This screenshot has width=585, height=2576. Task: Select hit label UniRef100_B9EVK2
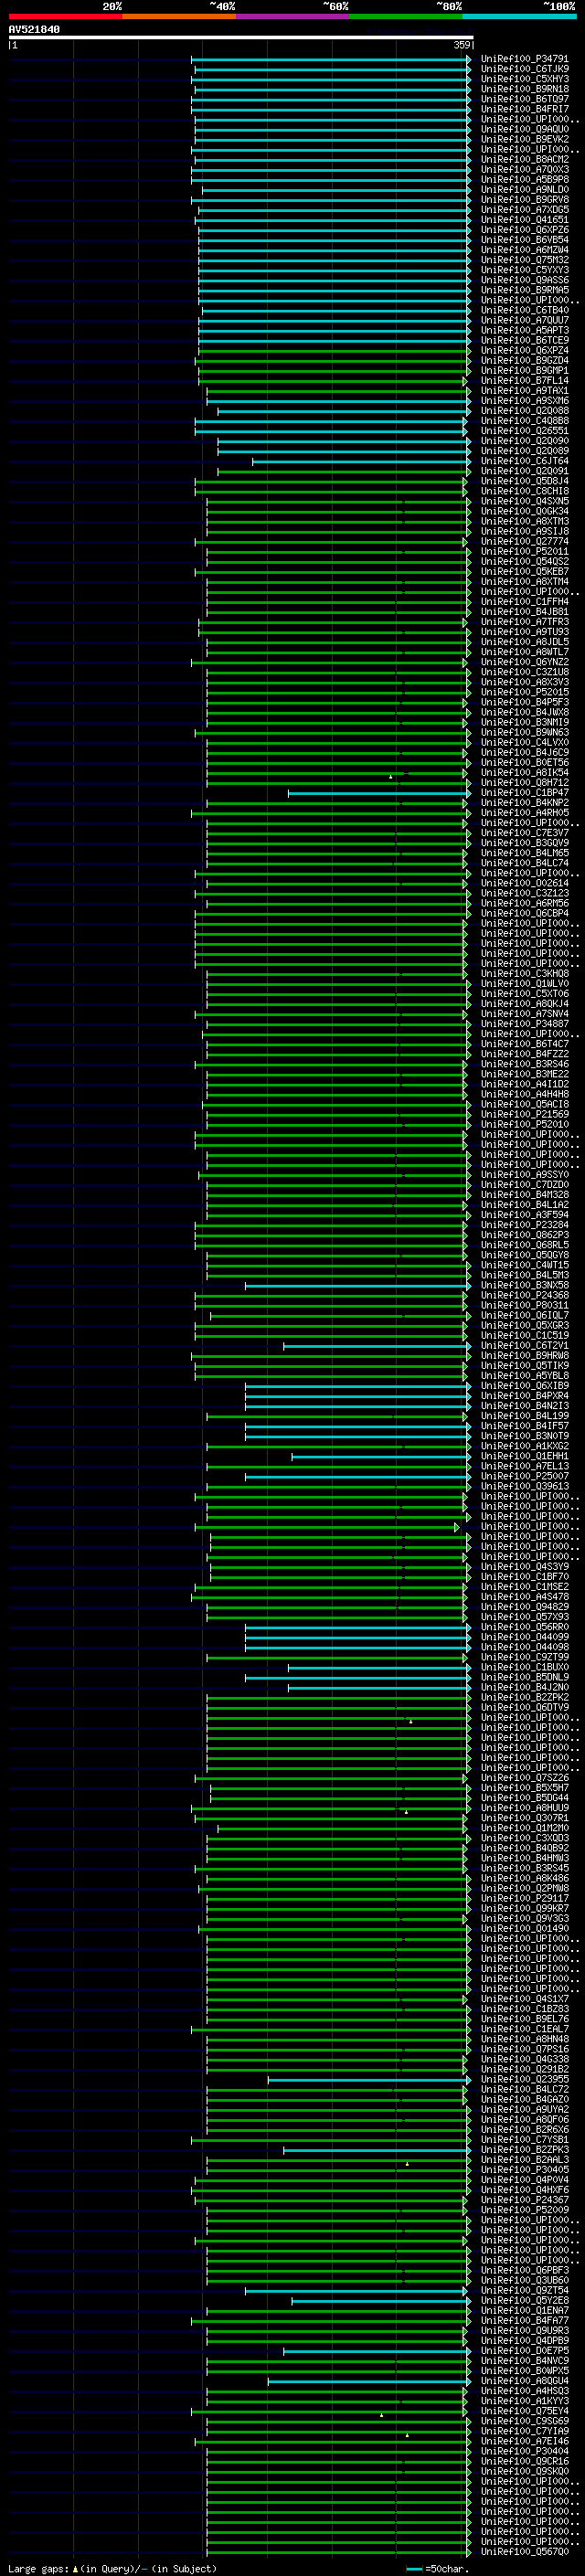524,139
